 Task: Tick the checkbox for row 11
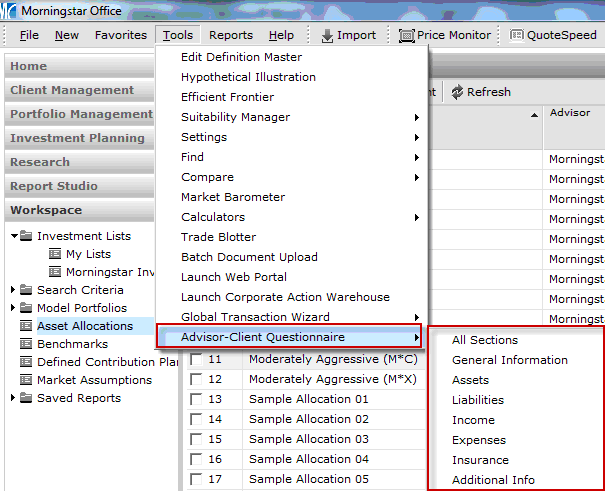click(x=195, y=359)
